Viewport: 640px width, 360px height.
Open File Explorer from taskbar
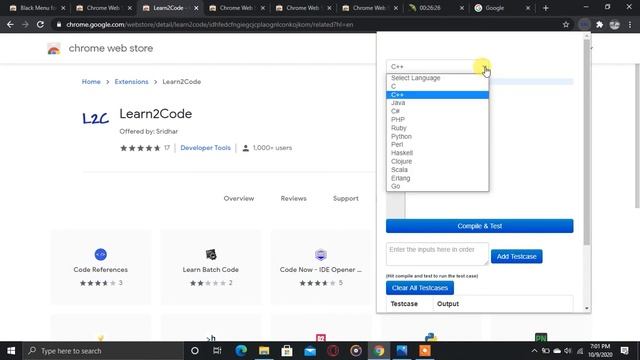point(264,351)
